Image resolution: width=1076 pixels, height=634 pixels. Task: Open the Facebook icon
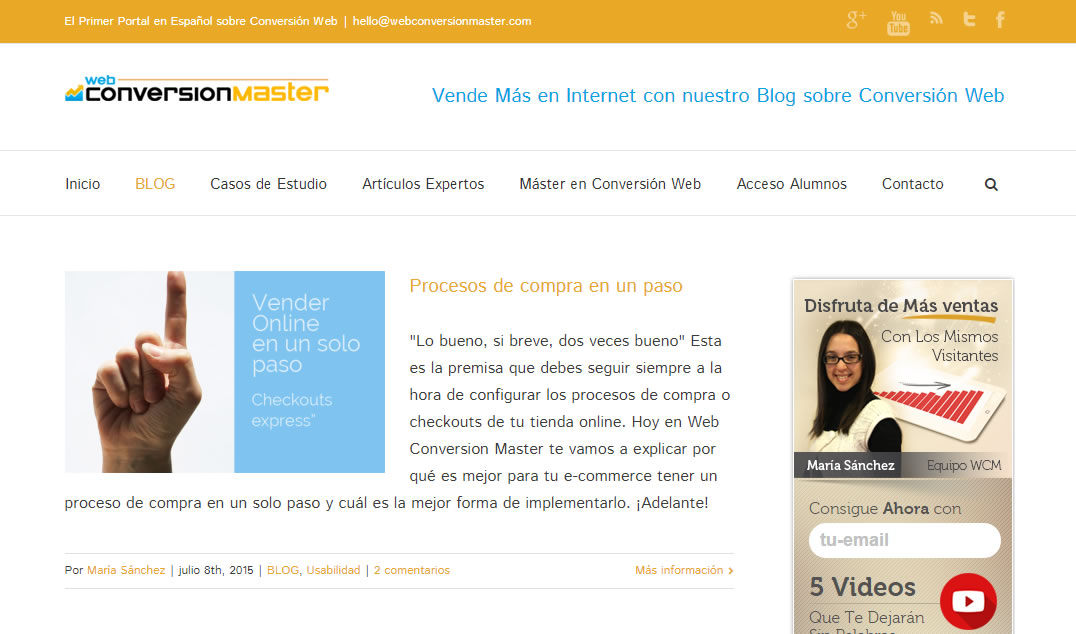click(x=1000, y=18)
